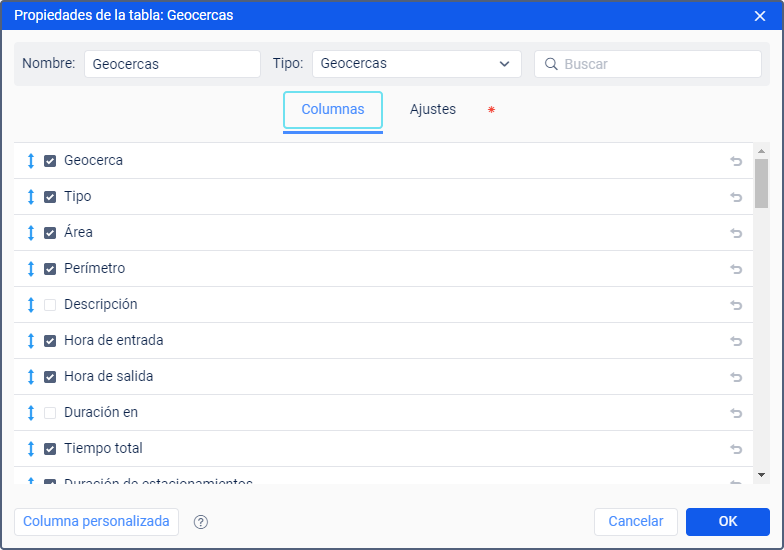784x550 pixels.
Task: Click the reset arrow for Perímetro row
Action: pos(736,269)
